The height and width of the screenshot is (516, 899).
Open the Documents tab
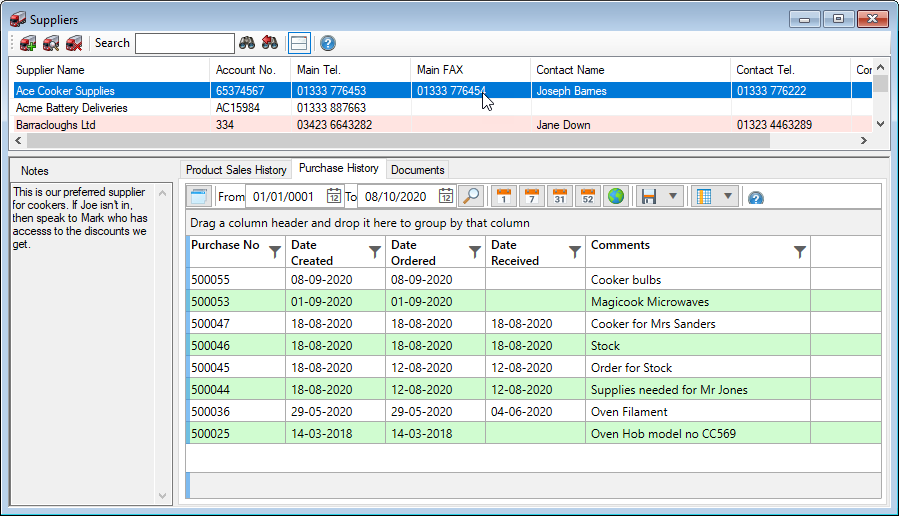418,170
